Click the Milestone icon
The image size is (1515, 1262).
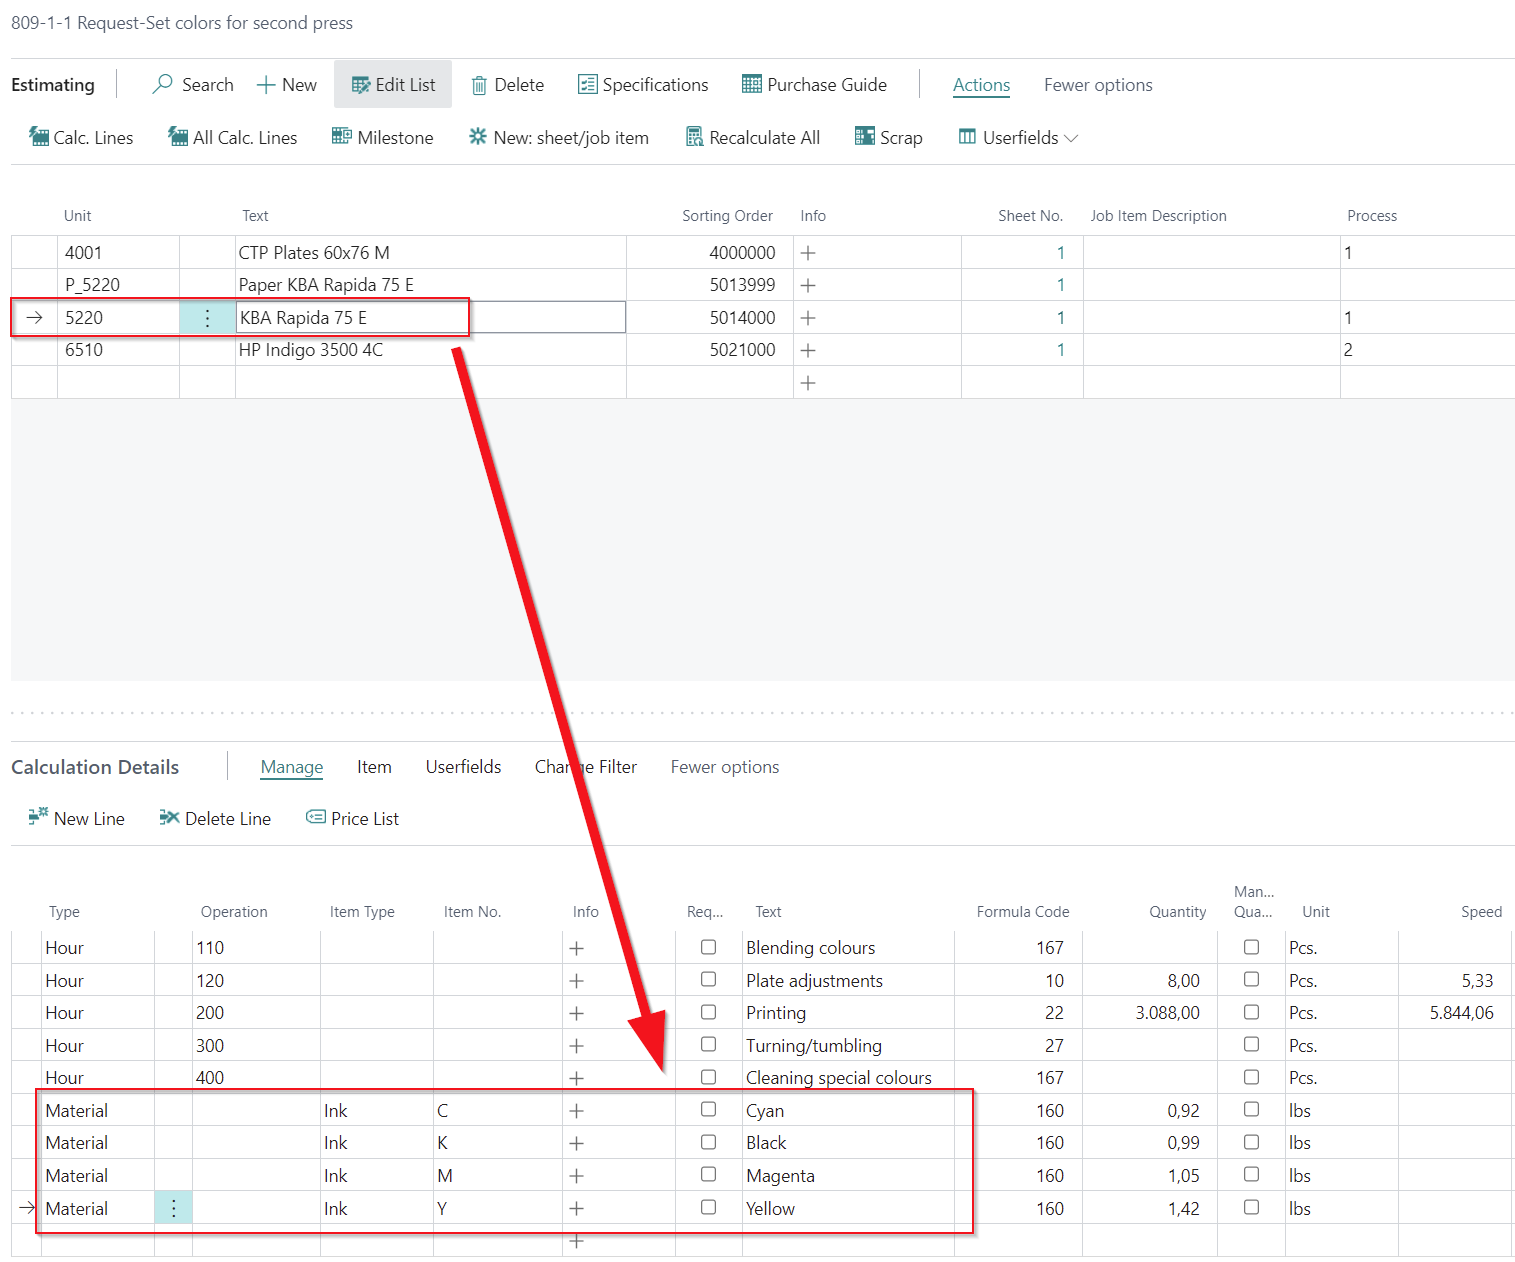coord(342,136)
